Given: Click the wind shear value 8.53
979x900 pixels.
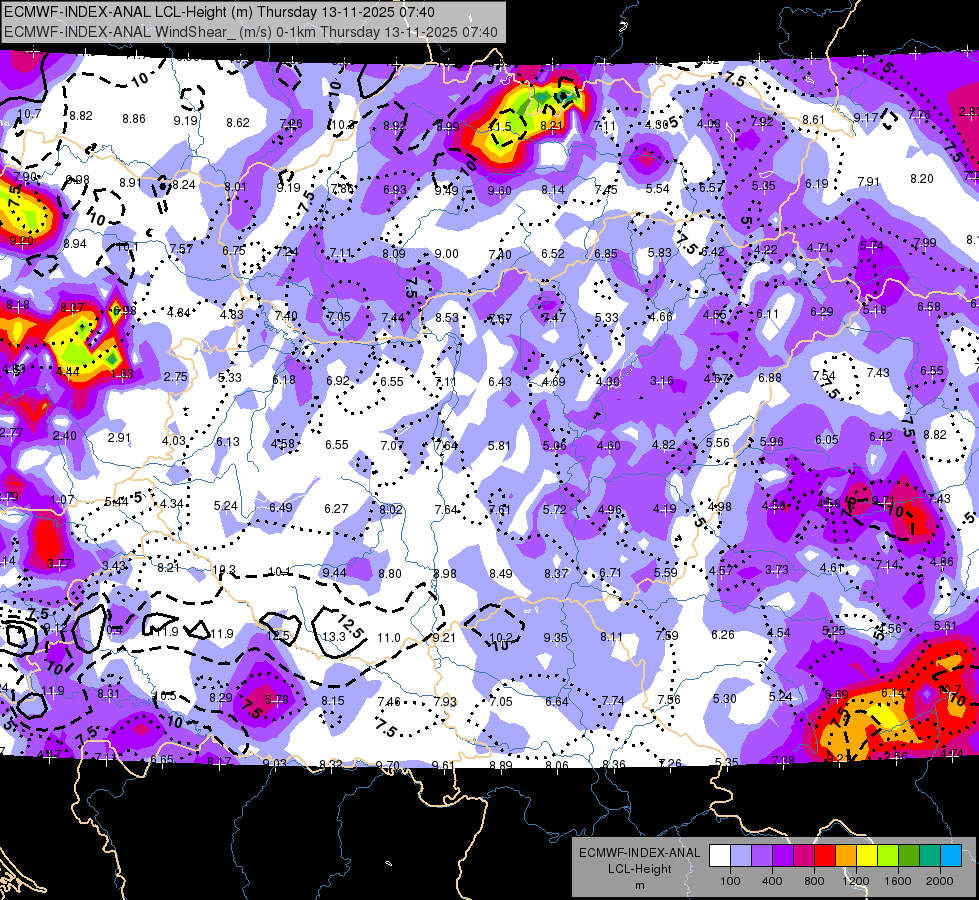Looking at the screenshot, I should (x=446, y=317).
